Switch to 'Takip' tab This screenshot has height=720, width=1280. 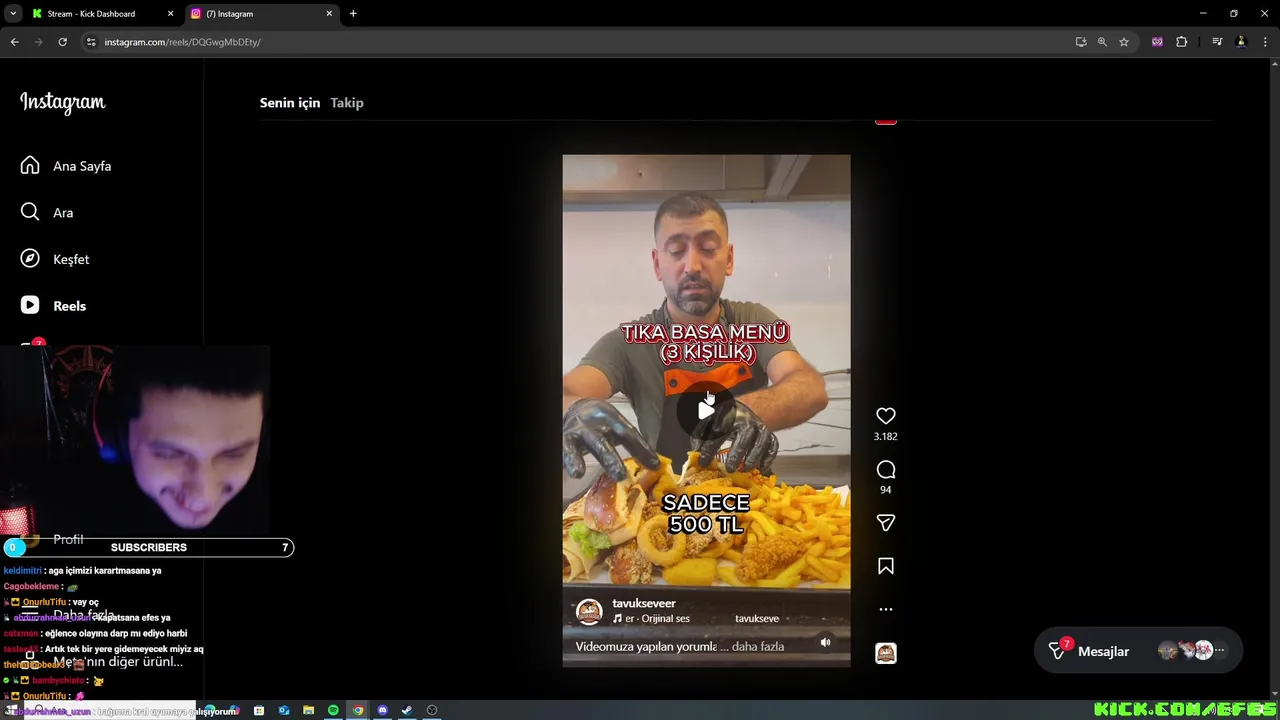(347, 103)
